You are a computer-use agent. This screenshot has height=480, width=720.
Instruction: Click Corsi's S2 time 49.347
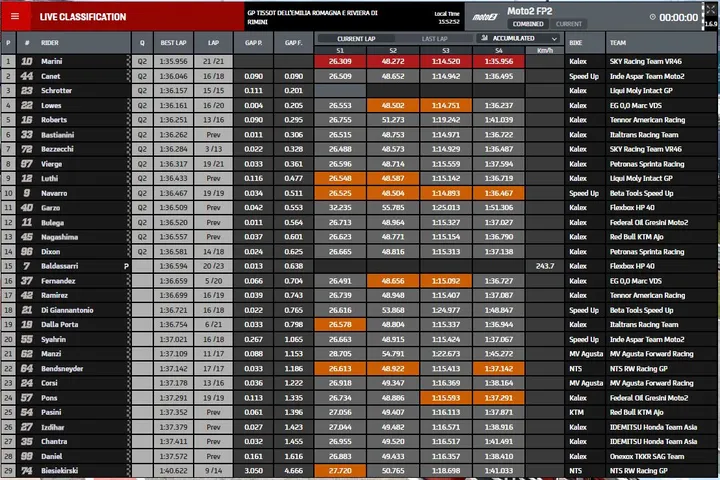[393, 383]
